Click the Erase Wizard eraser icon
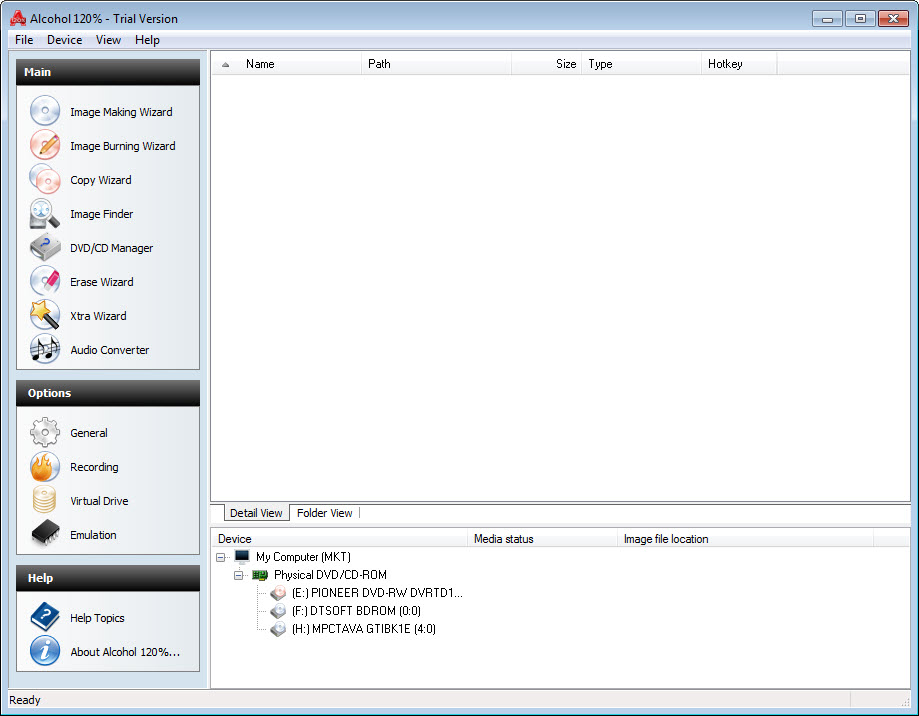The image size is (919, 716). (x=45, y=281)
